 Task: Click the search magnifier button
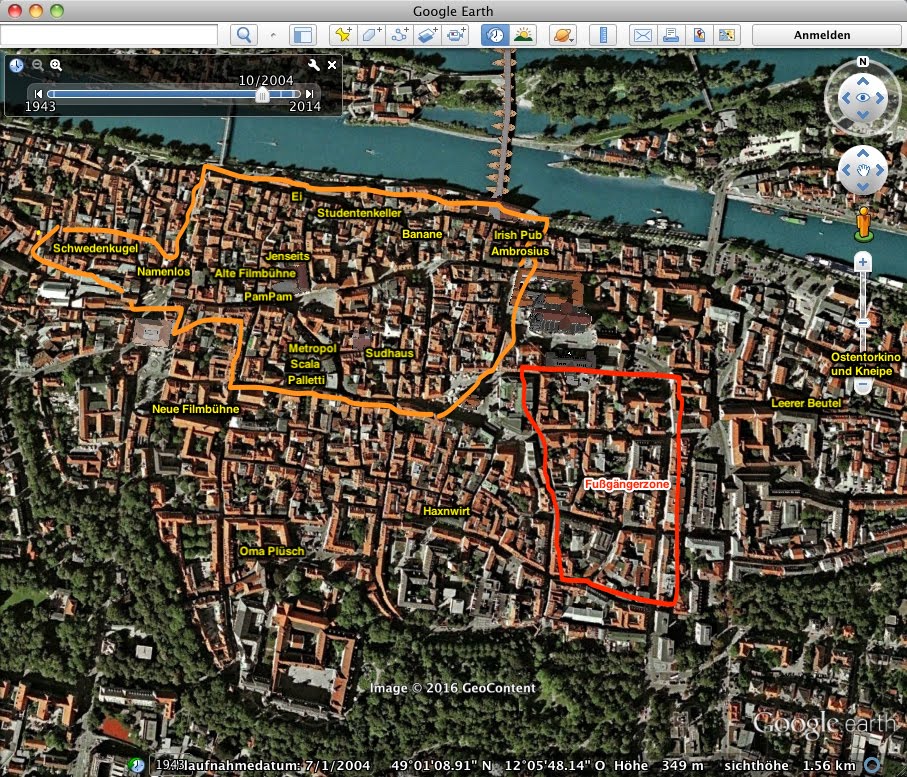coord(244,35)
